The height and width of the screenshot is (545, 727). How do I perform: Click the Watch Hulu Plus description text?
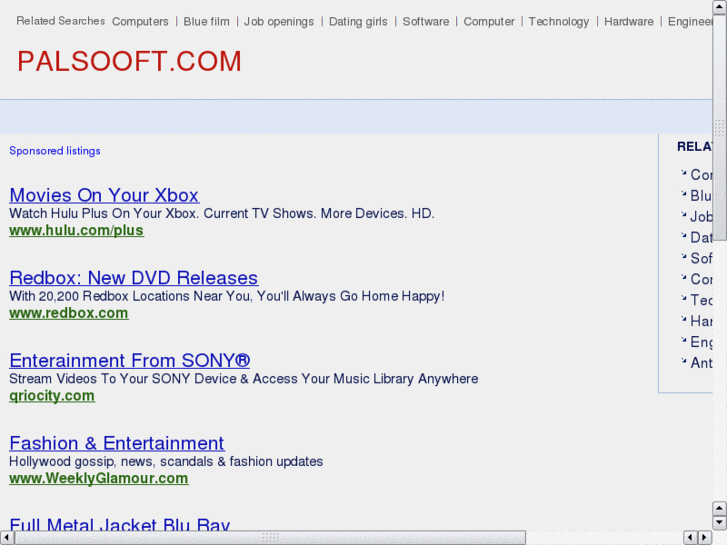coord(222,213)
